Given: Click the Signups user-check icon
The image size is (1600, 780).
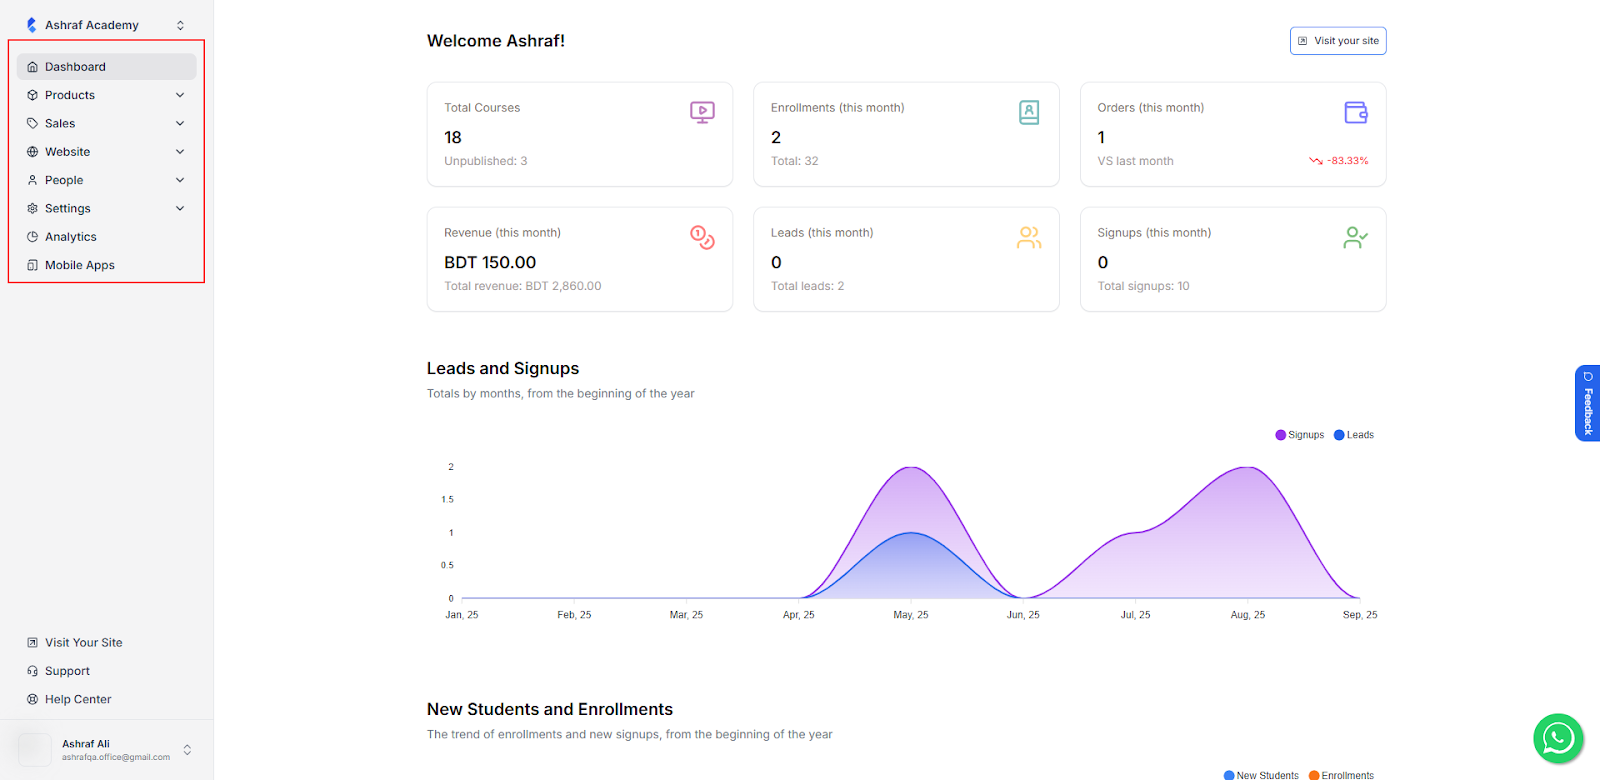Looking at the screenshot, I should click(x=1355, y=238).
